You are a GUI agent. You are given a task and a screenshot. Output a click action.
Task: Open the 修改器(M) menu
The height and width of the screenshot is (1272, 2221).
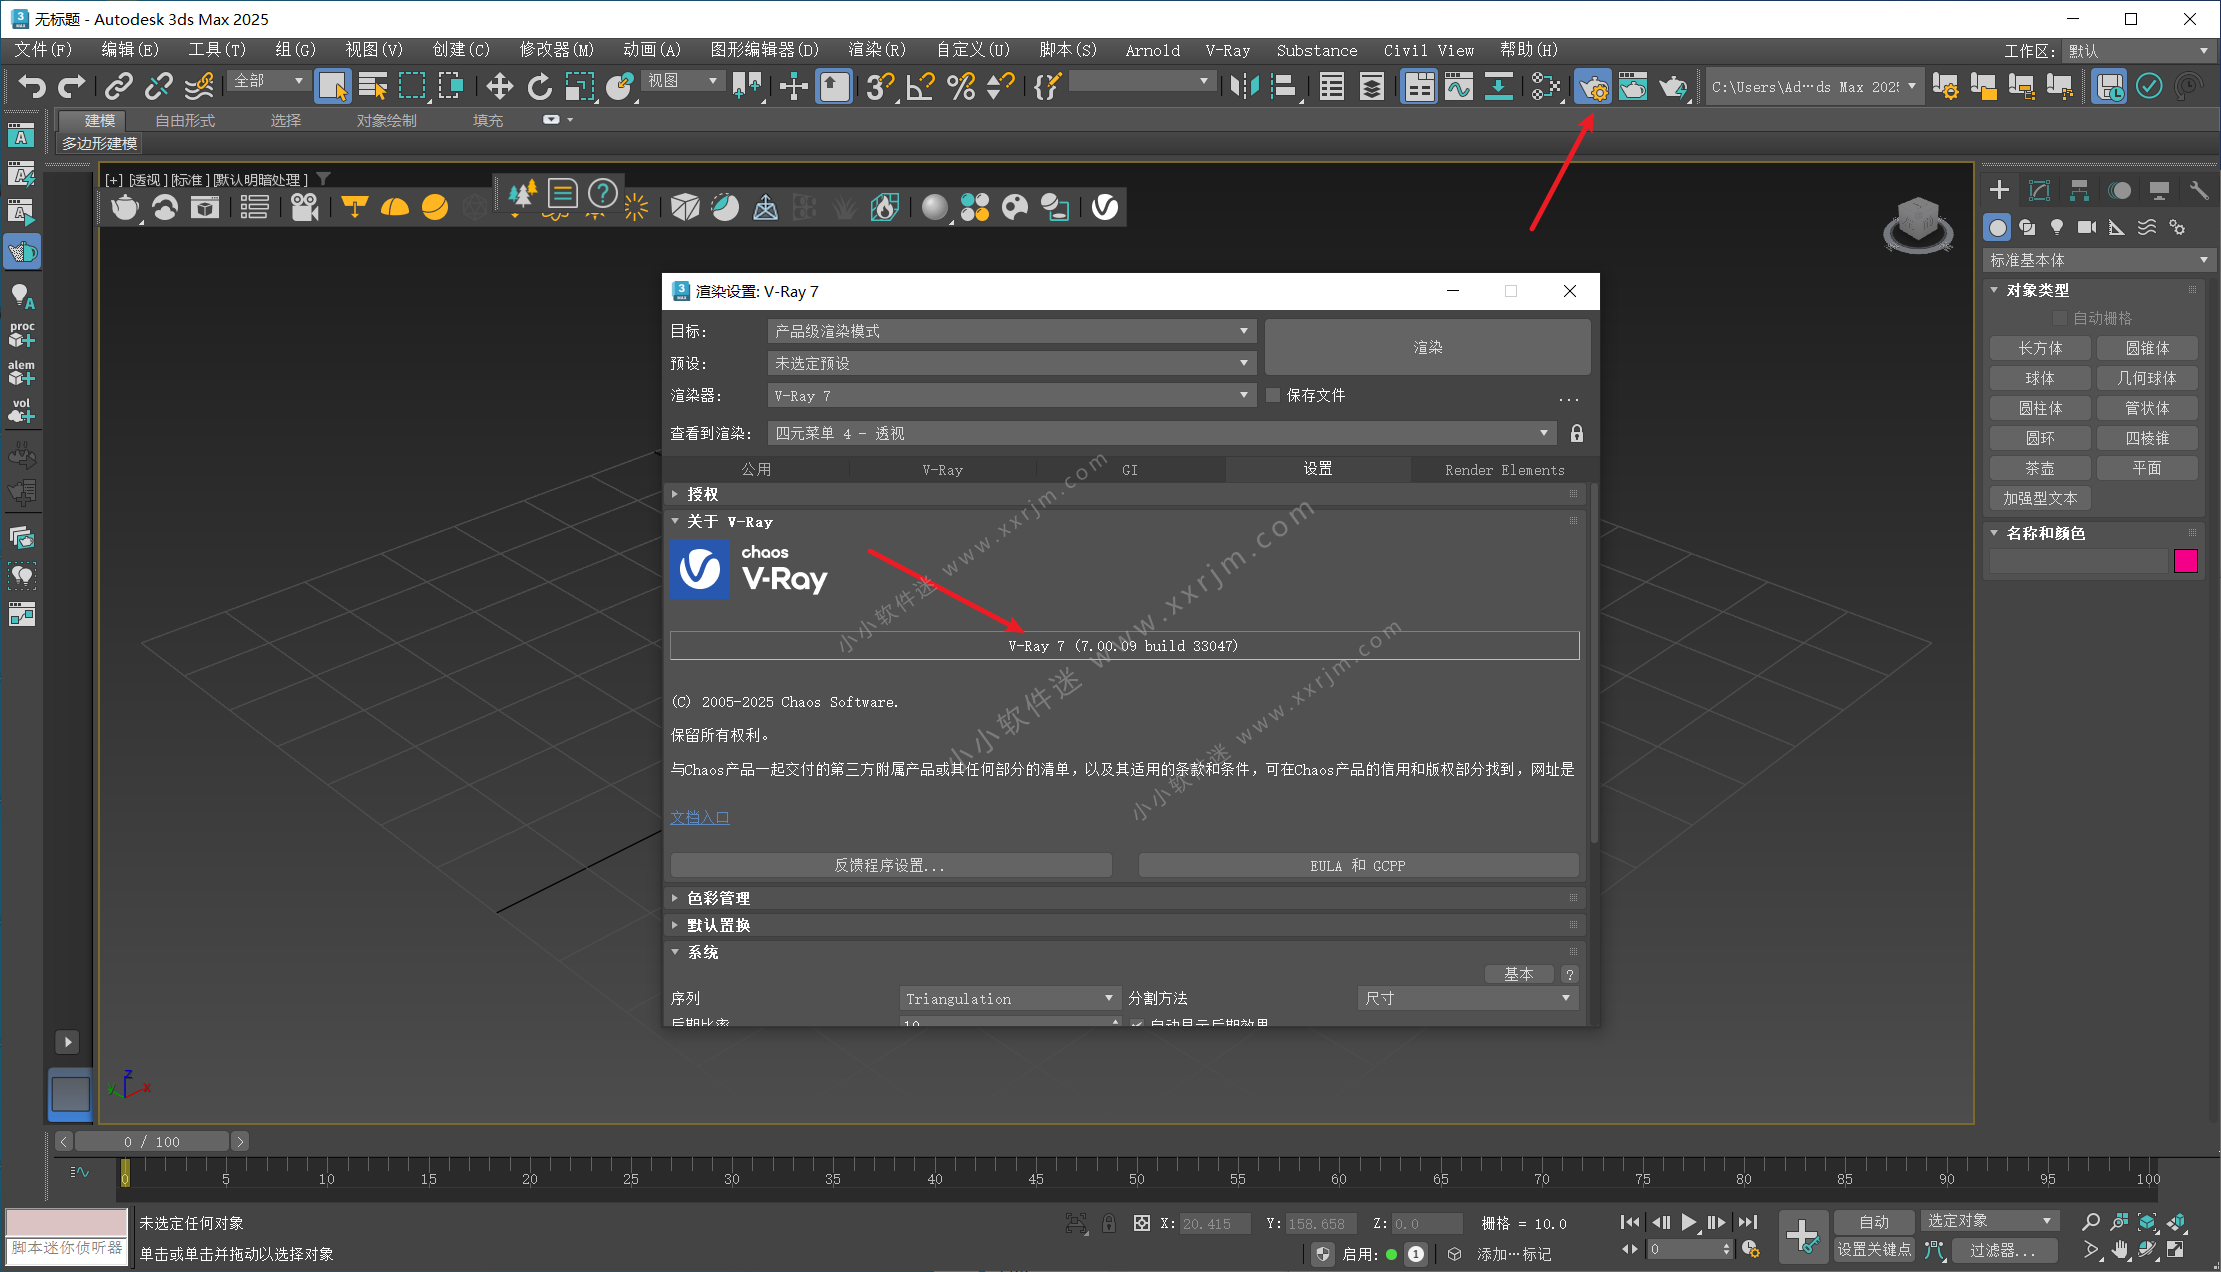(x=556, y=50)
